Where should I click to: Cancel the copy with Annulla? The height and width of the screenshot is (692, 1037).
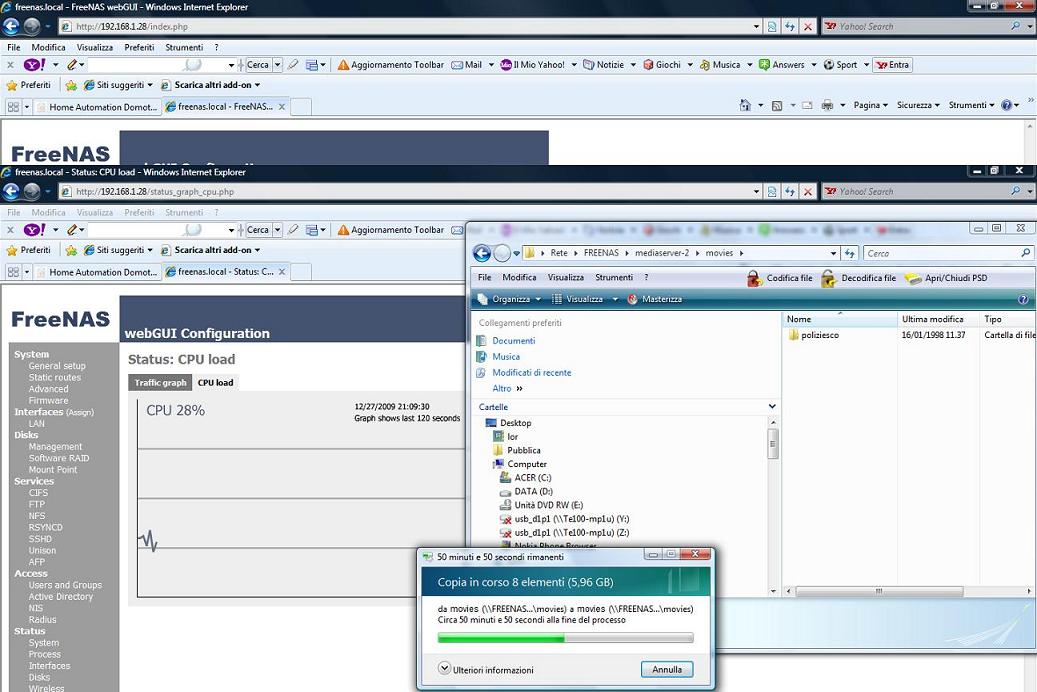667,670
